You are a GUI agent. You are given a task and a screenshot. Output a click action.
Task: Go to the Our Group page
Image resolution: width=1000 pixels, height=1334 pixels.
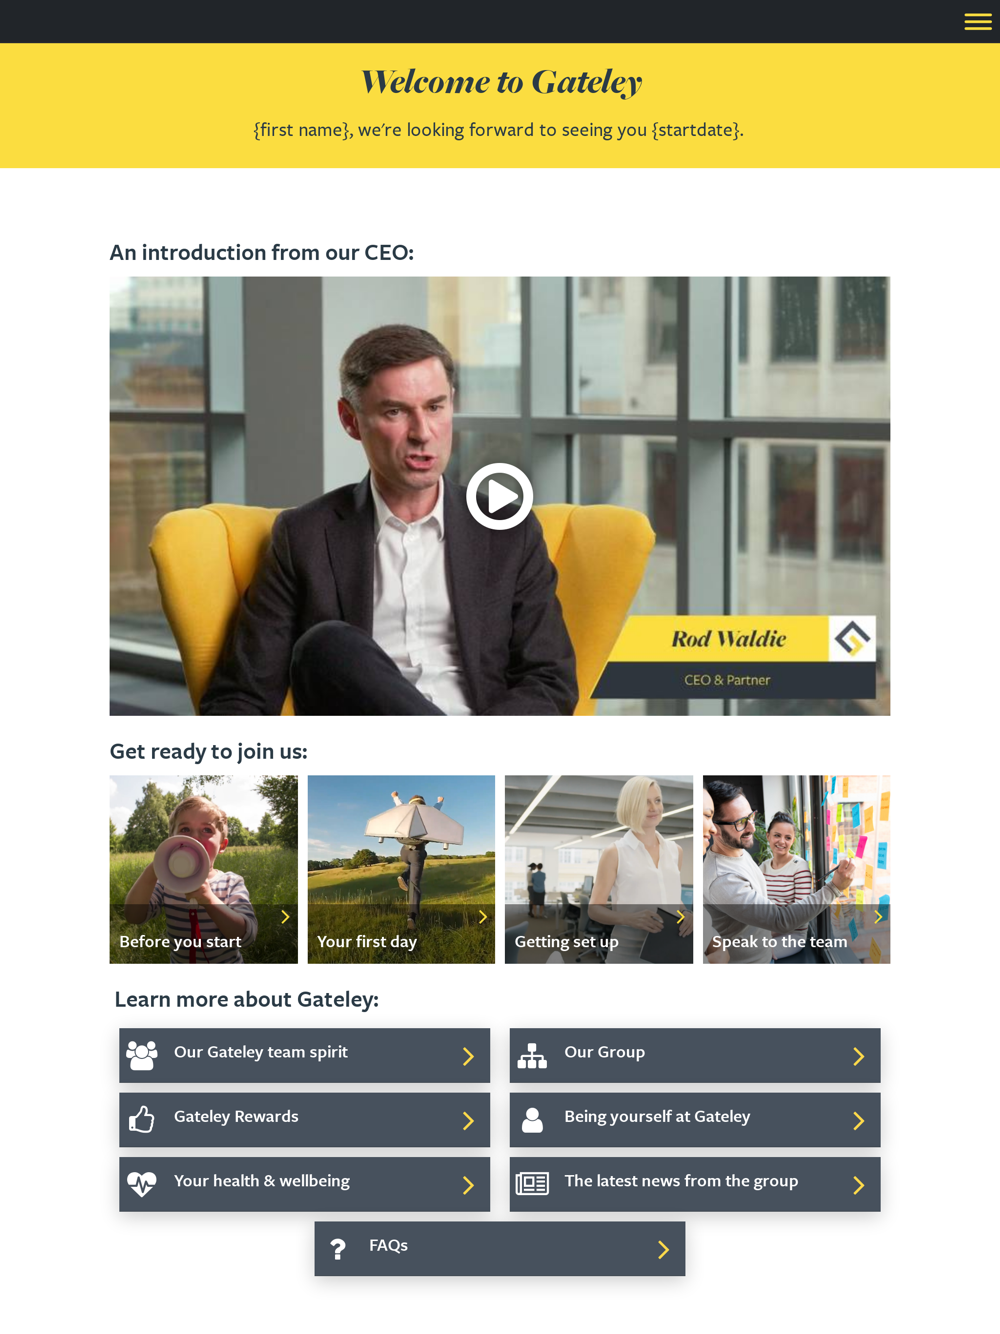695,1055
